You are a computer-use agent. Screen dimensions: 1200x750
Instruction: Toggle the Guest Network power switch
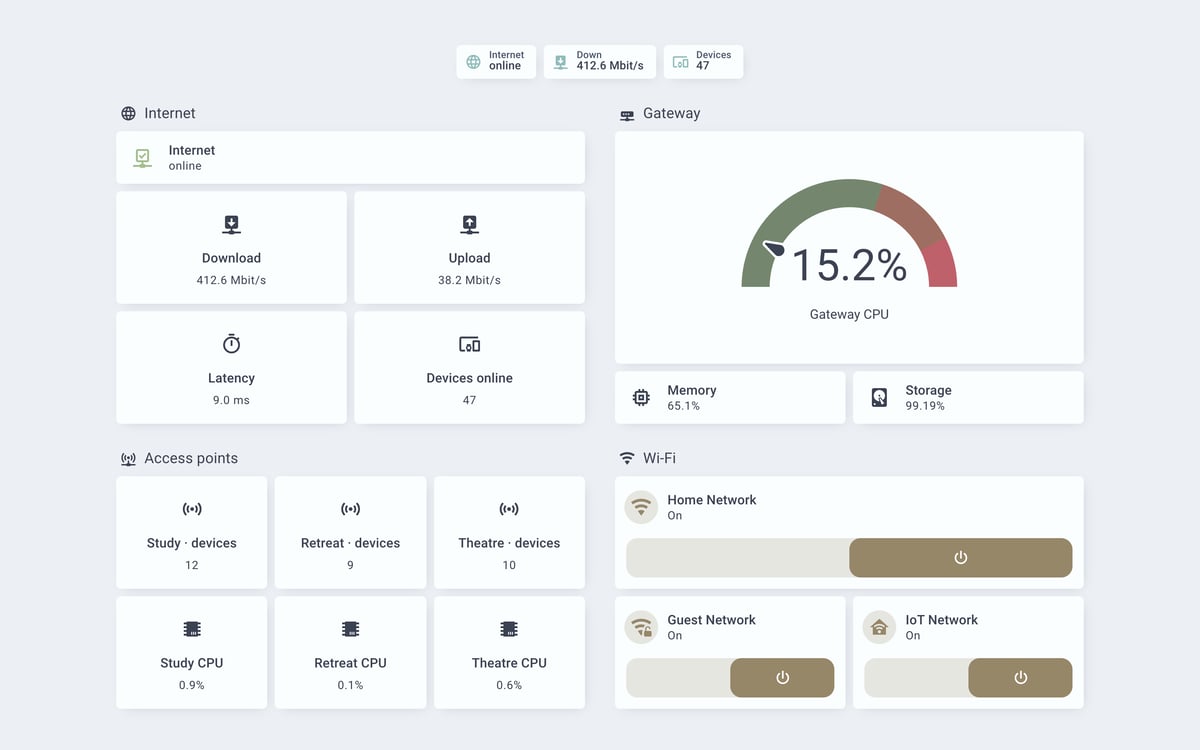730,678
